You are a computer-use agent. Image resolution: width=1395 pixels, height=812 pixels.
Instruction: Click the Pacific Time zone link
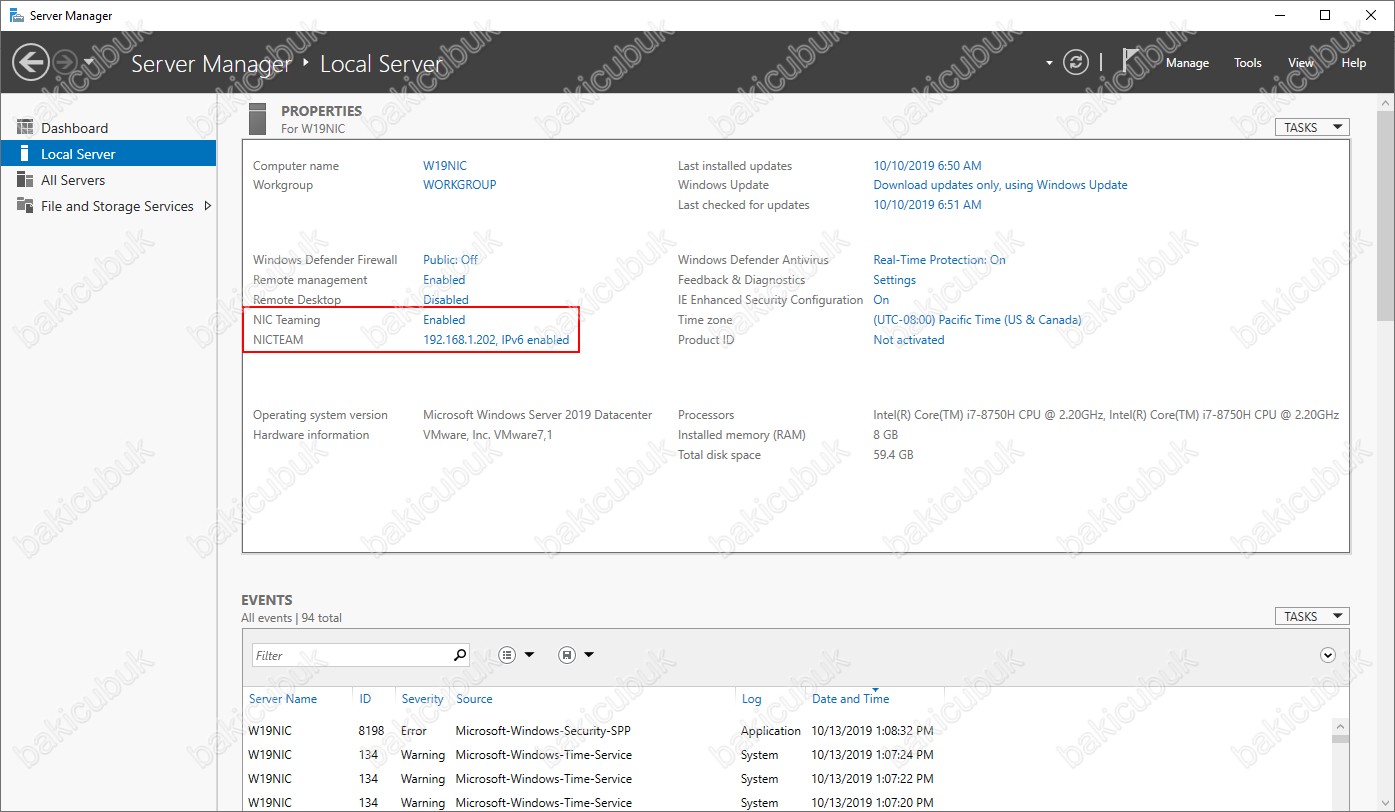(x=978, y=320)
